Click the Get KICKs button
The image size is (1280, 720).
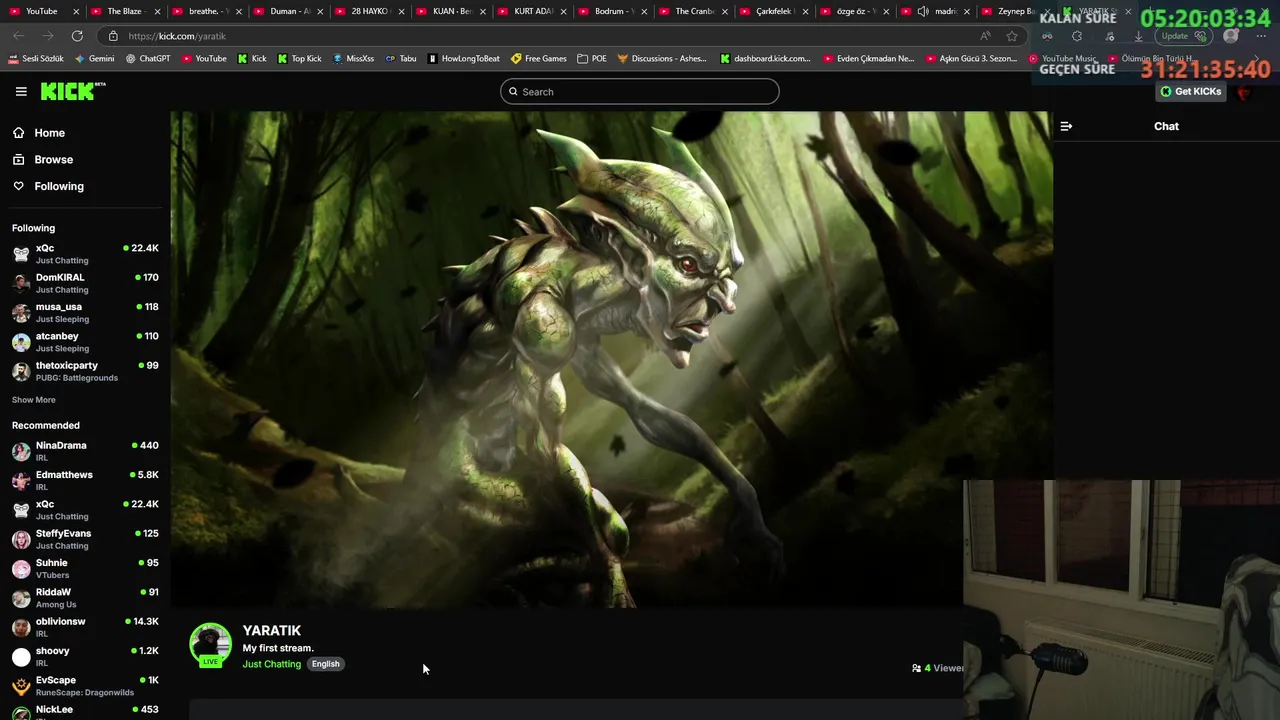click(x=1190, y=91)
